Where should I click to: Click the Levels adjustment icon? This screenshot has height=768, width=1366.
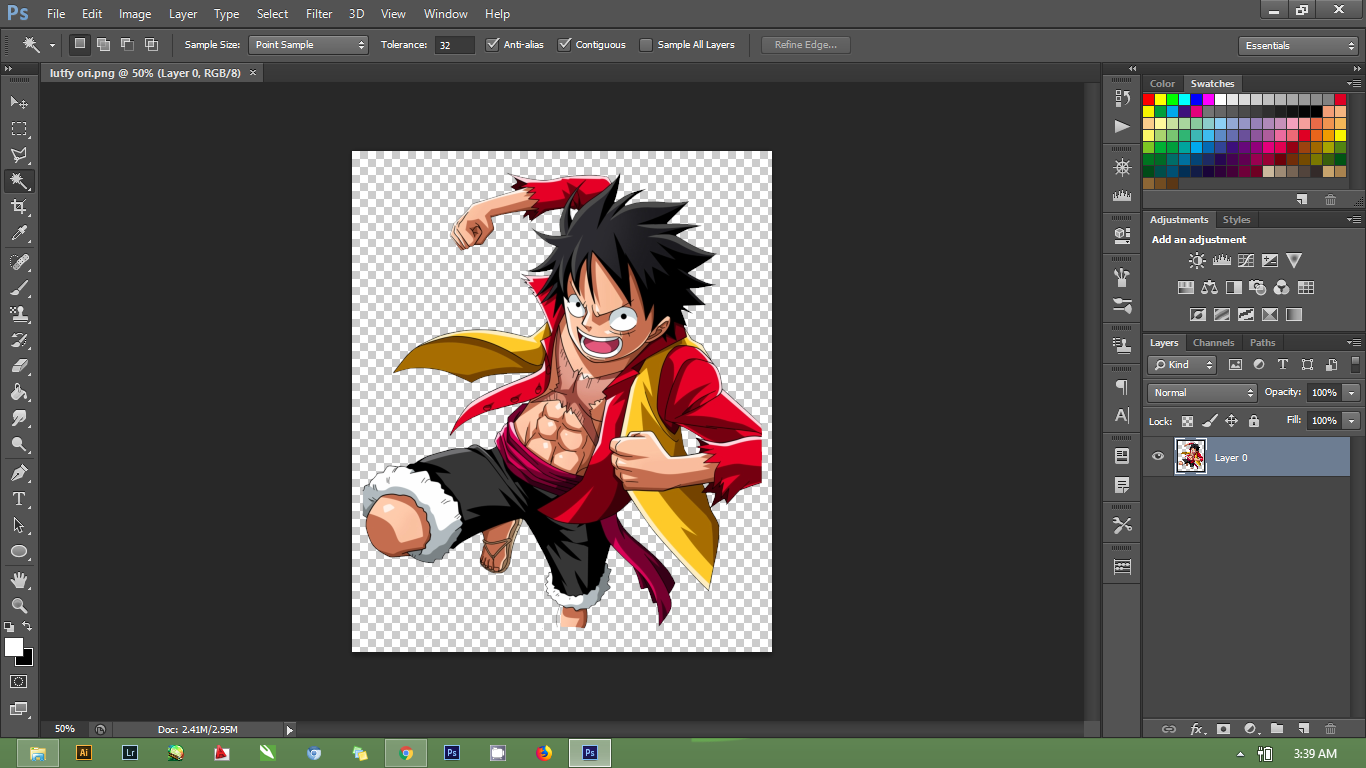click(x=1221, y=261)
